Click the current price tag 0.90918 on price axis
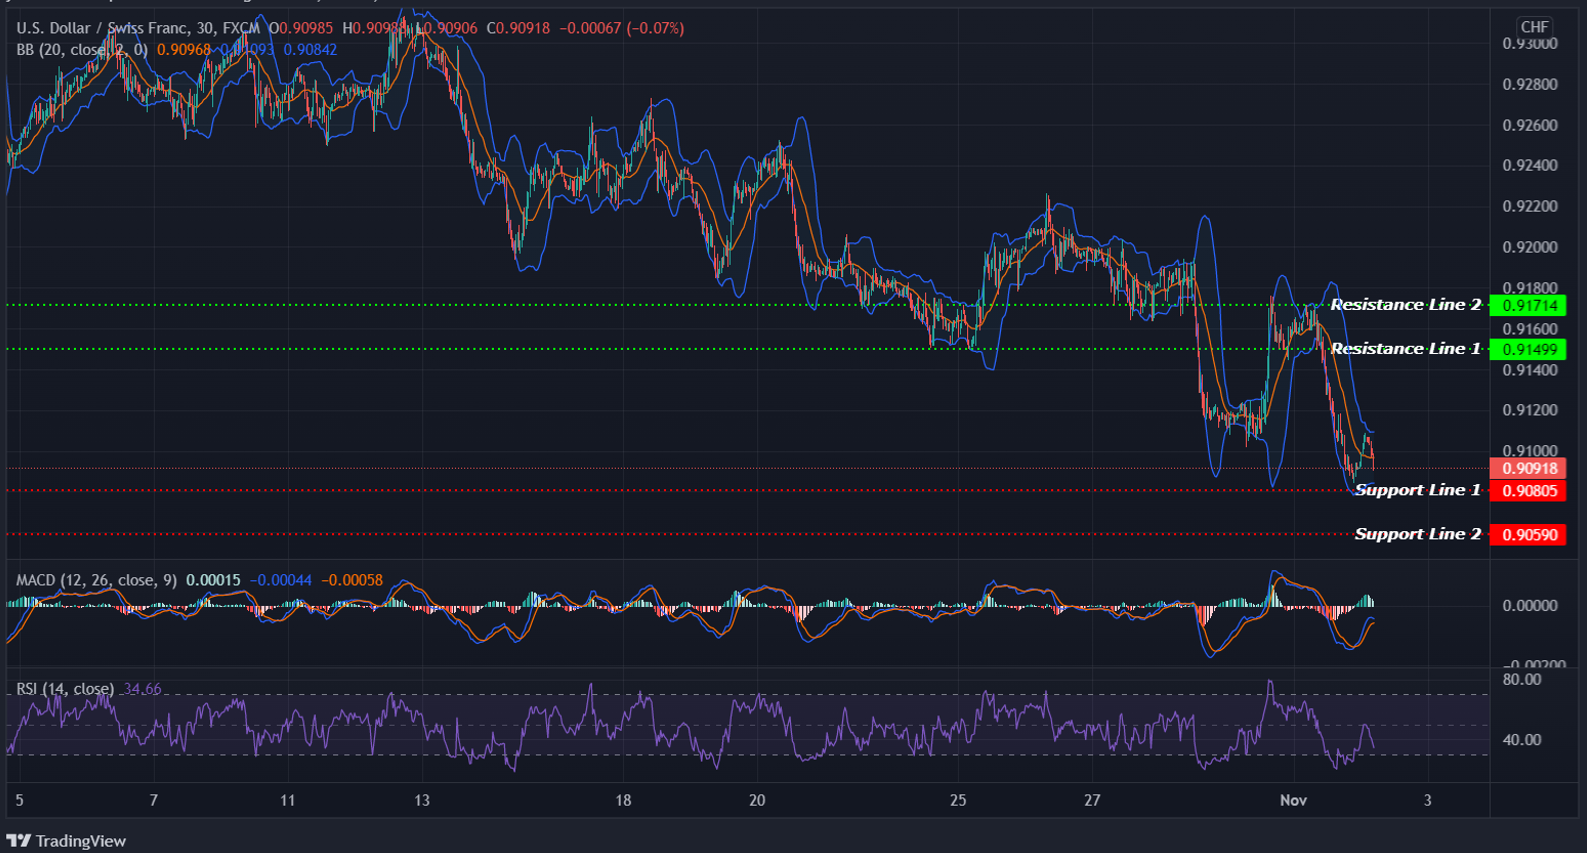 pos(1528,468)
